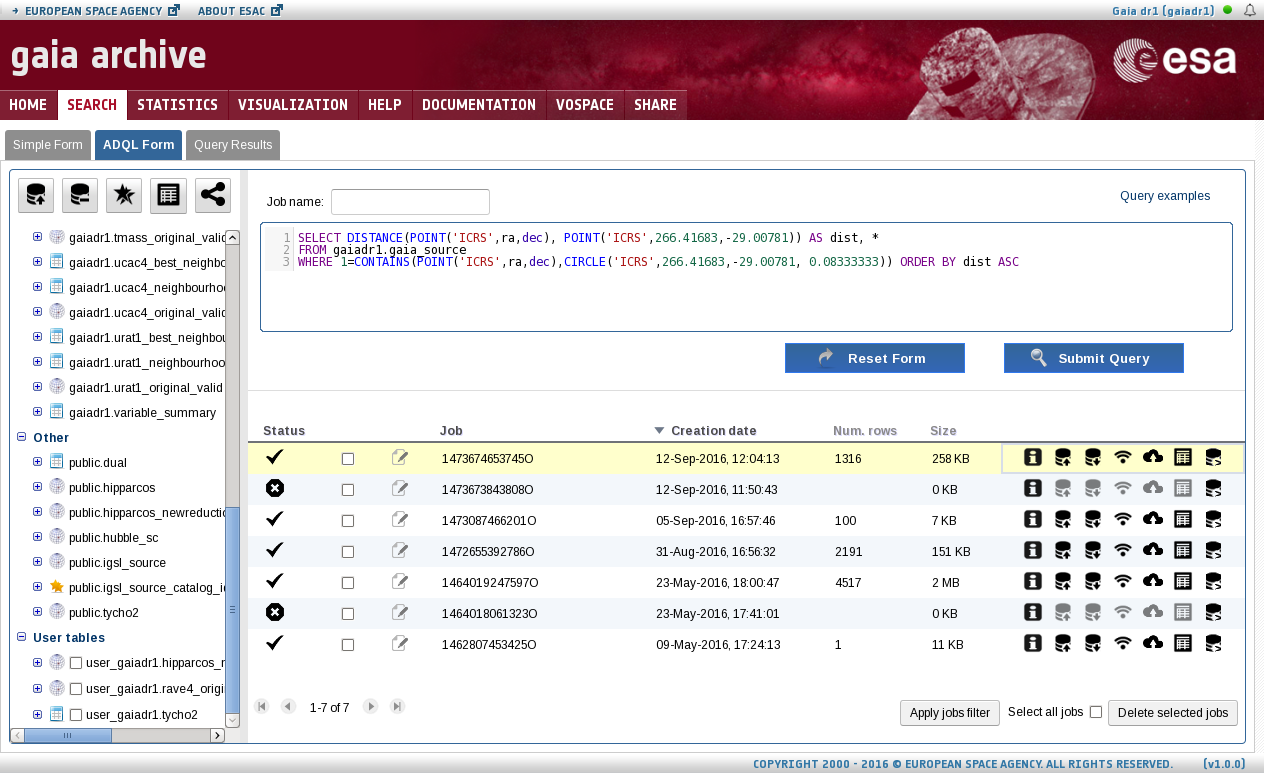This screenshot has width=1264, height=773.
Task: Expand the gaiadr1.ucac4_best_neighbour tree node
Action: [x=37, y=261]
